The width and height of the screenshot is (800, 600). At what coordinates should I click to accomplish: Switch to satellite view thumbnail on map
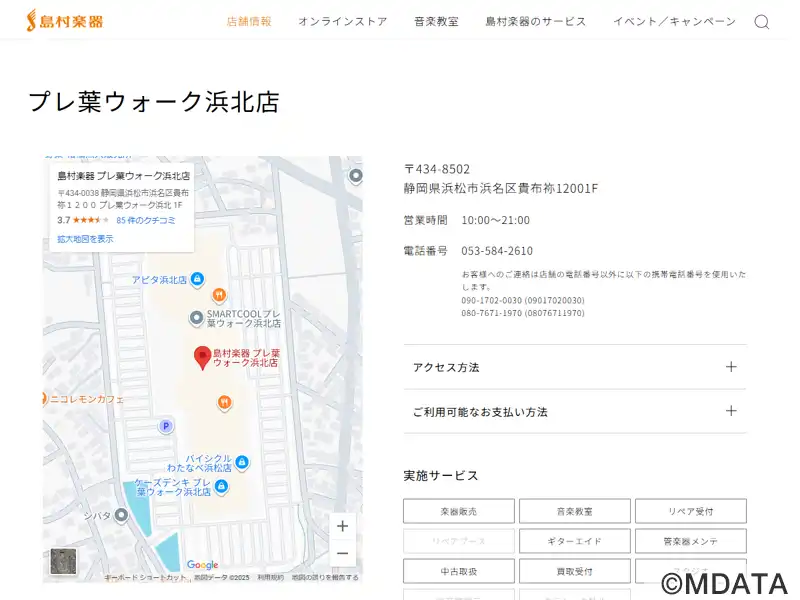63,562
